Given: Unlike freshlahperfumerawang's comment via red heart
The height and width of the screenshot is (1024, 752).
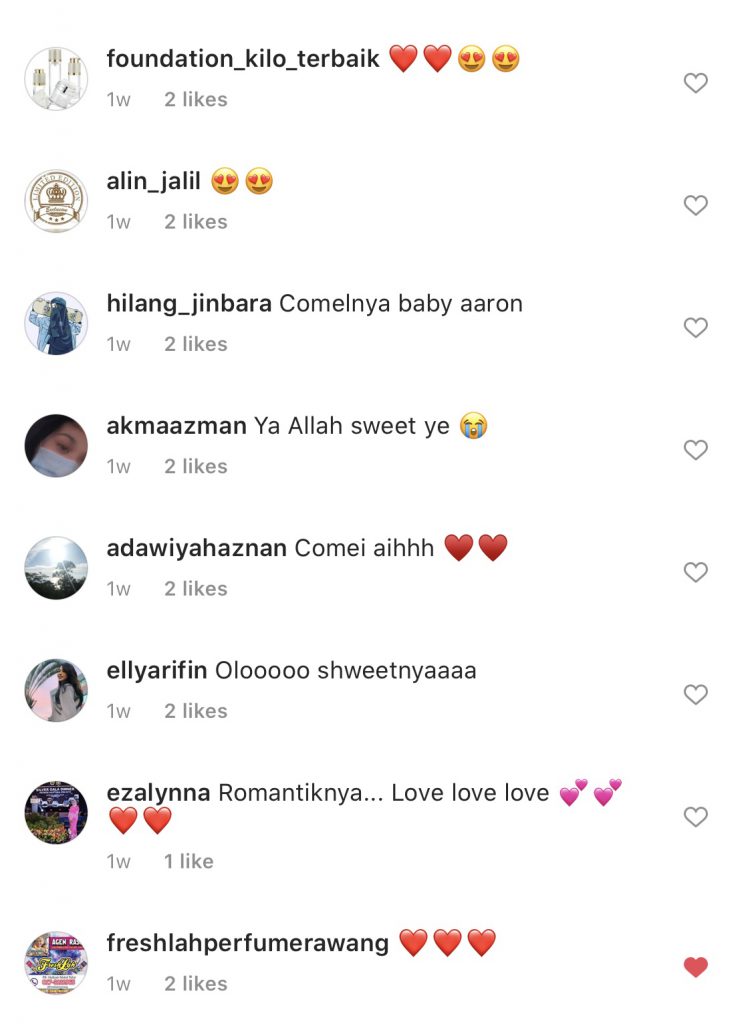Looking at the screenshot, I should (x=695, y=967).
